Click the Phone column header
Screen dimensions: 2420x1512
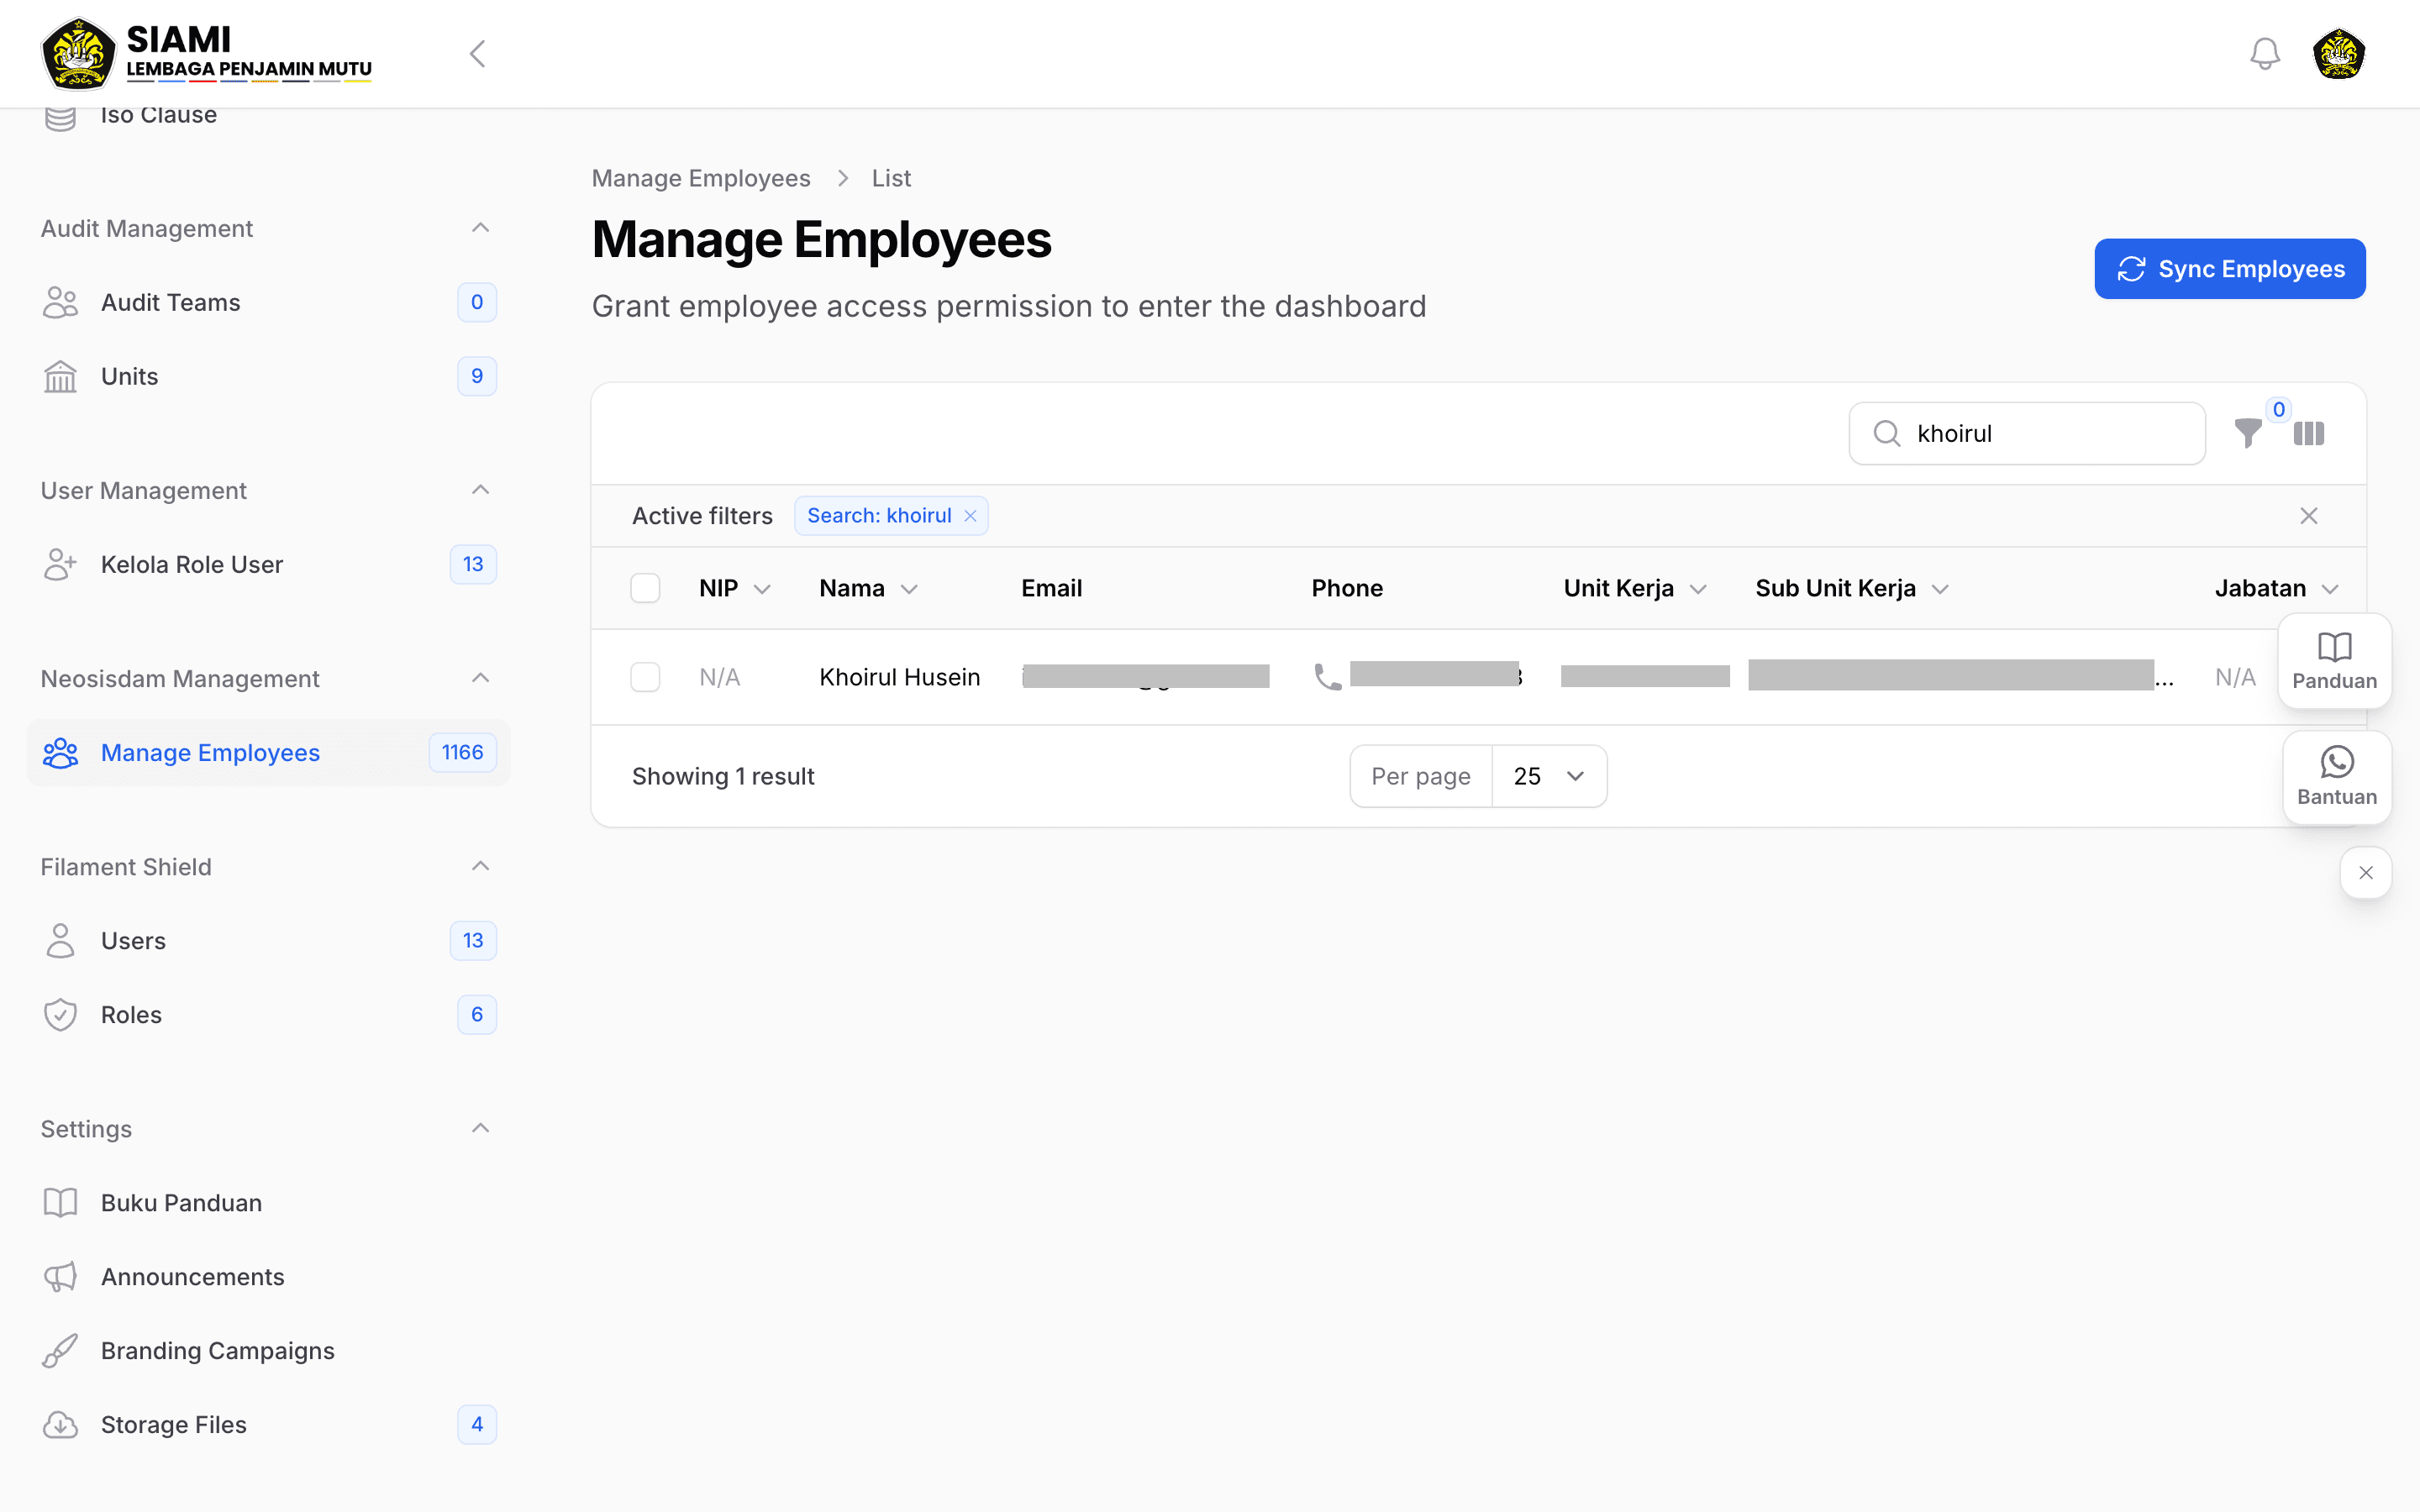(1347, 588)
